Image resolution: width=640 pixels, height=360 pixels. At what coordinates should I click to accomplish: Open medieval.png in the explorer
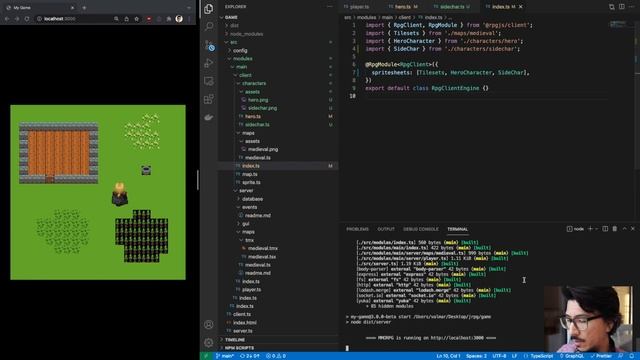point(263,149)
